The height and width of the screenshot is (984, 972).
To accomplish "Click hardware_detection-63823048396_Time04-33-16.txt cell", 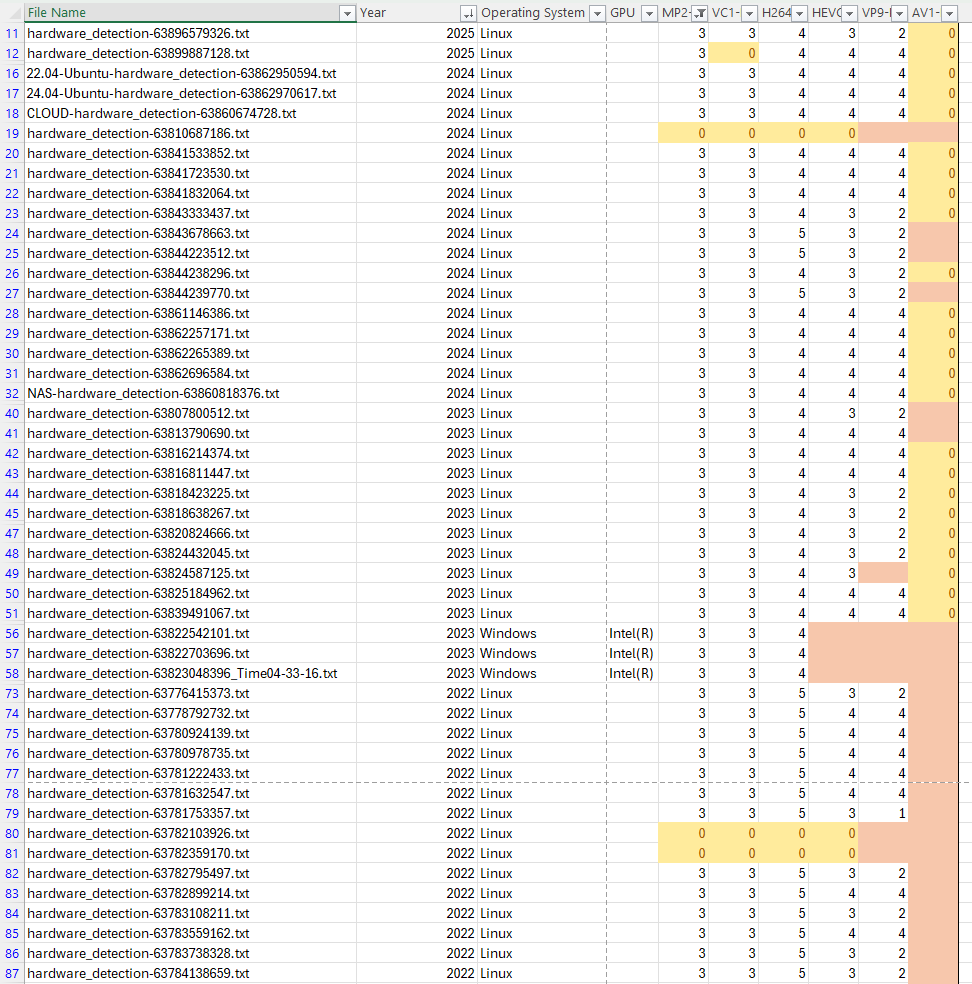I will pyautogui.click(x=182, y=673).
